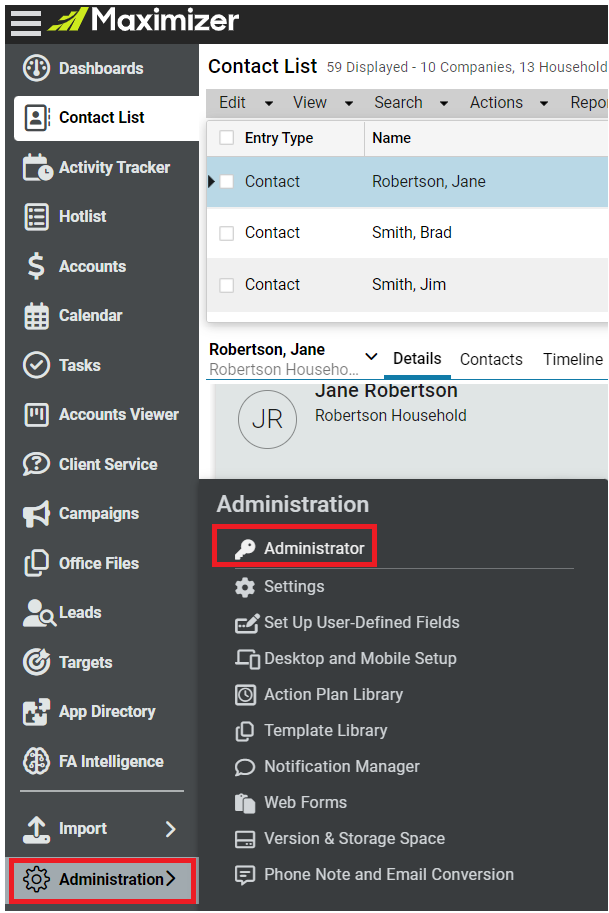Click the Maximizer logo

(x=143, y=20)
